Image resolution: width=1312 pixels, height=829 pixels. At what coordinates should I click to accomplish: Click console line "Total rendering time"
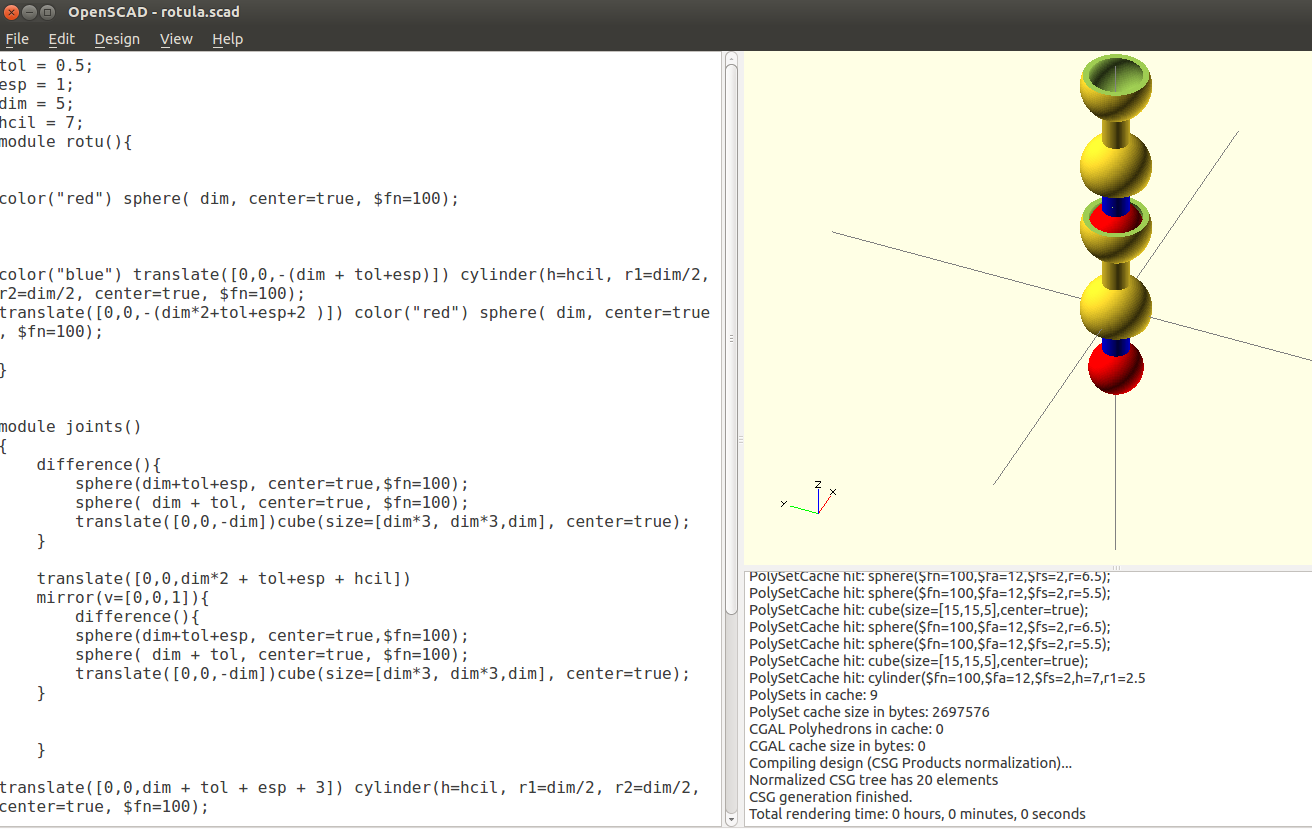pos(917,814)
